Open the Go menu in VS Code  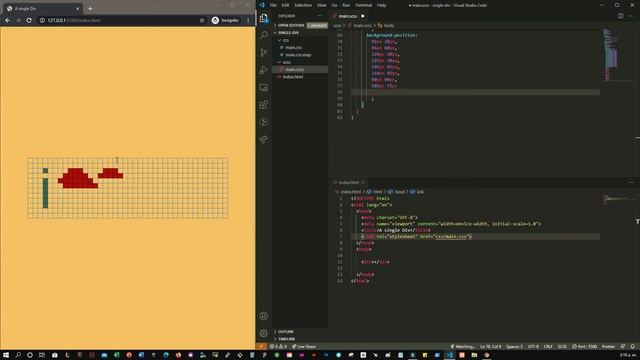[334, 5]
